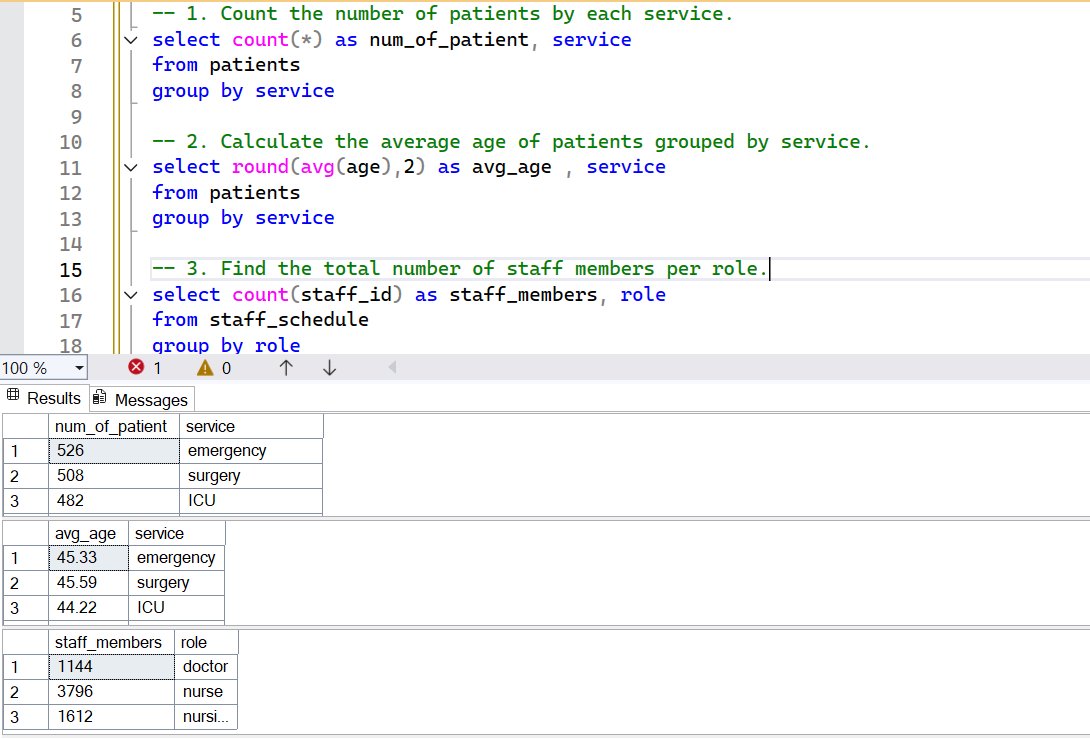Click the red error count icon

coord(136,367)
